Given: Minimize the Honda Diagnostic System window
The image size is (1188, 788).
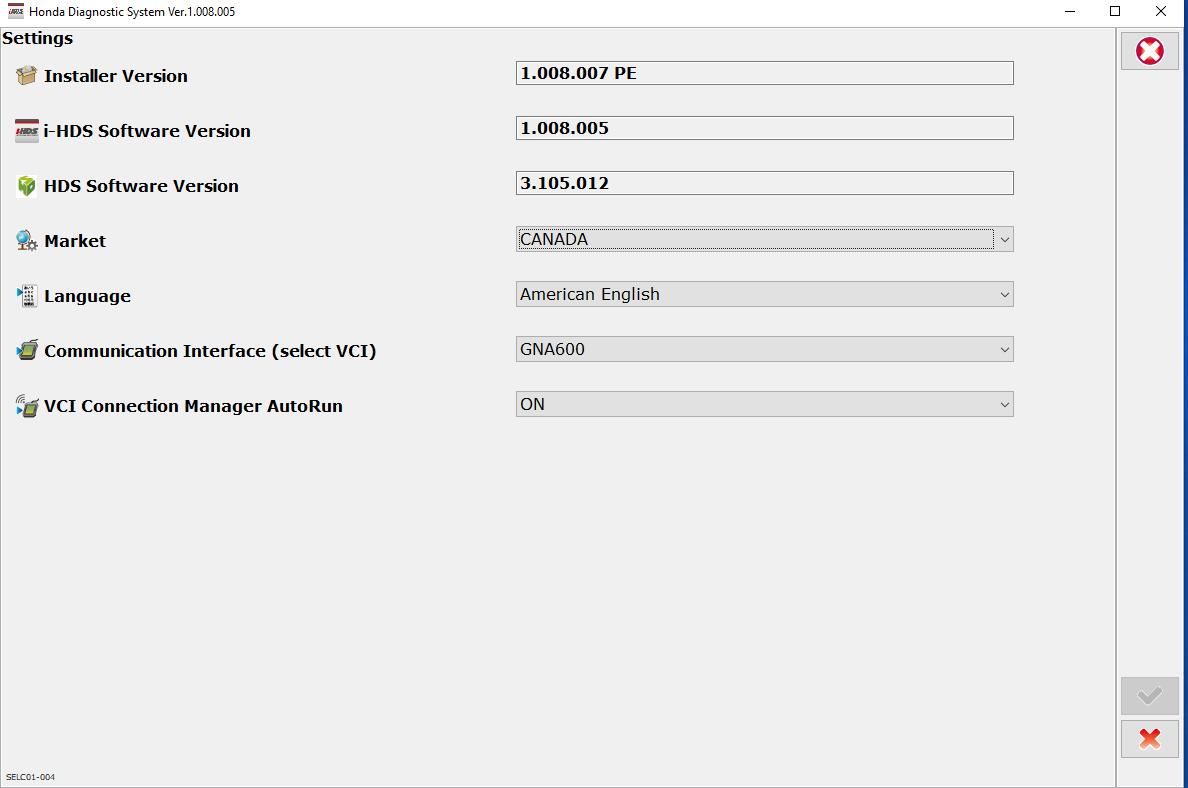Looking at the screenshot, I should [x=1070, y=11].
